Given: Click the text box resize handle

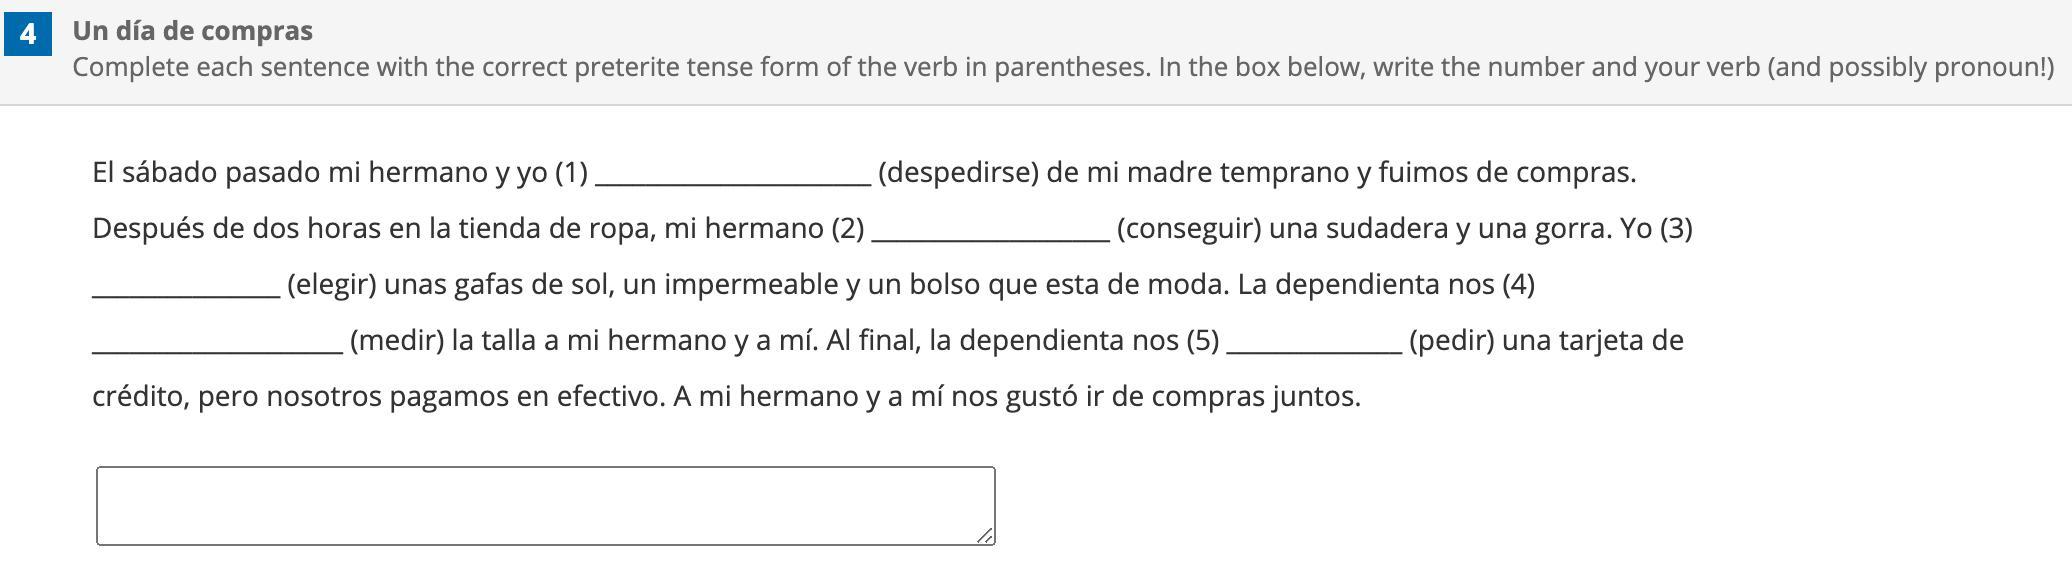Looking at the screenshot, I should (985, 536).
